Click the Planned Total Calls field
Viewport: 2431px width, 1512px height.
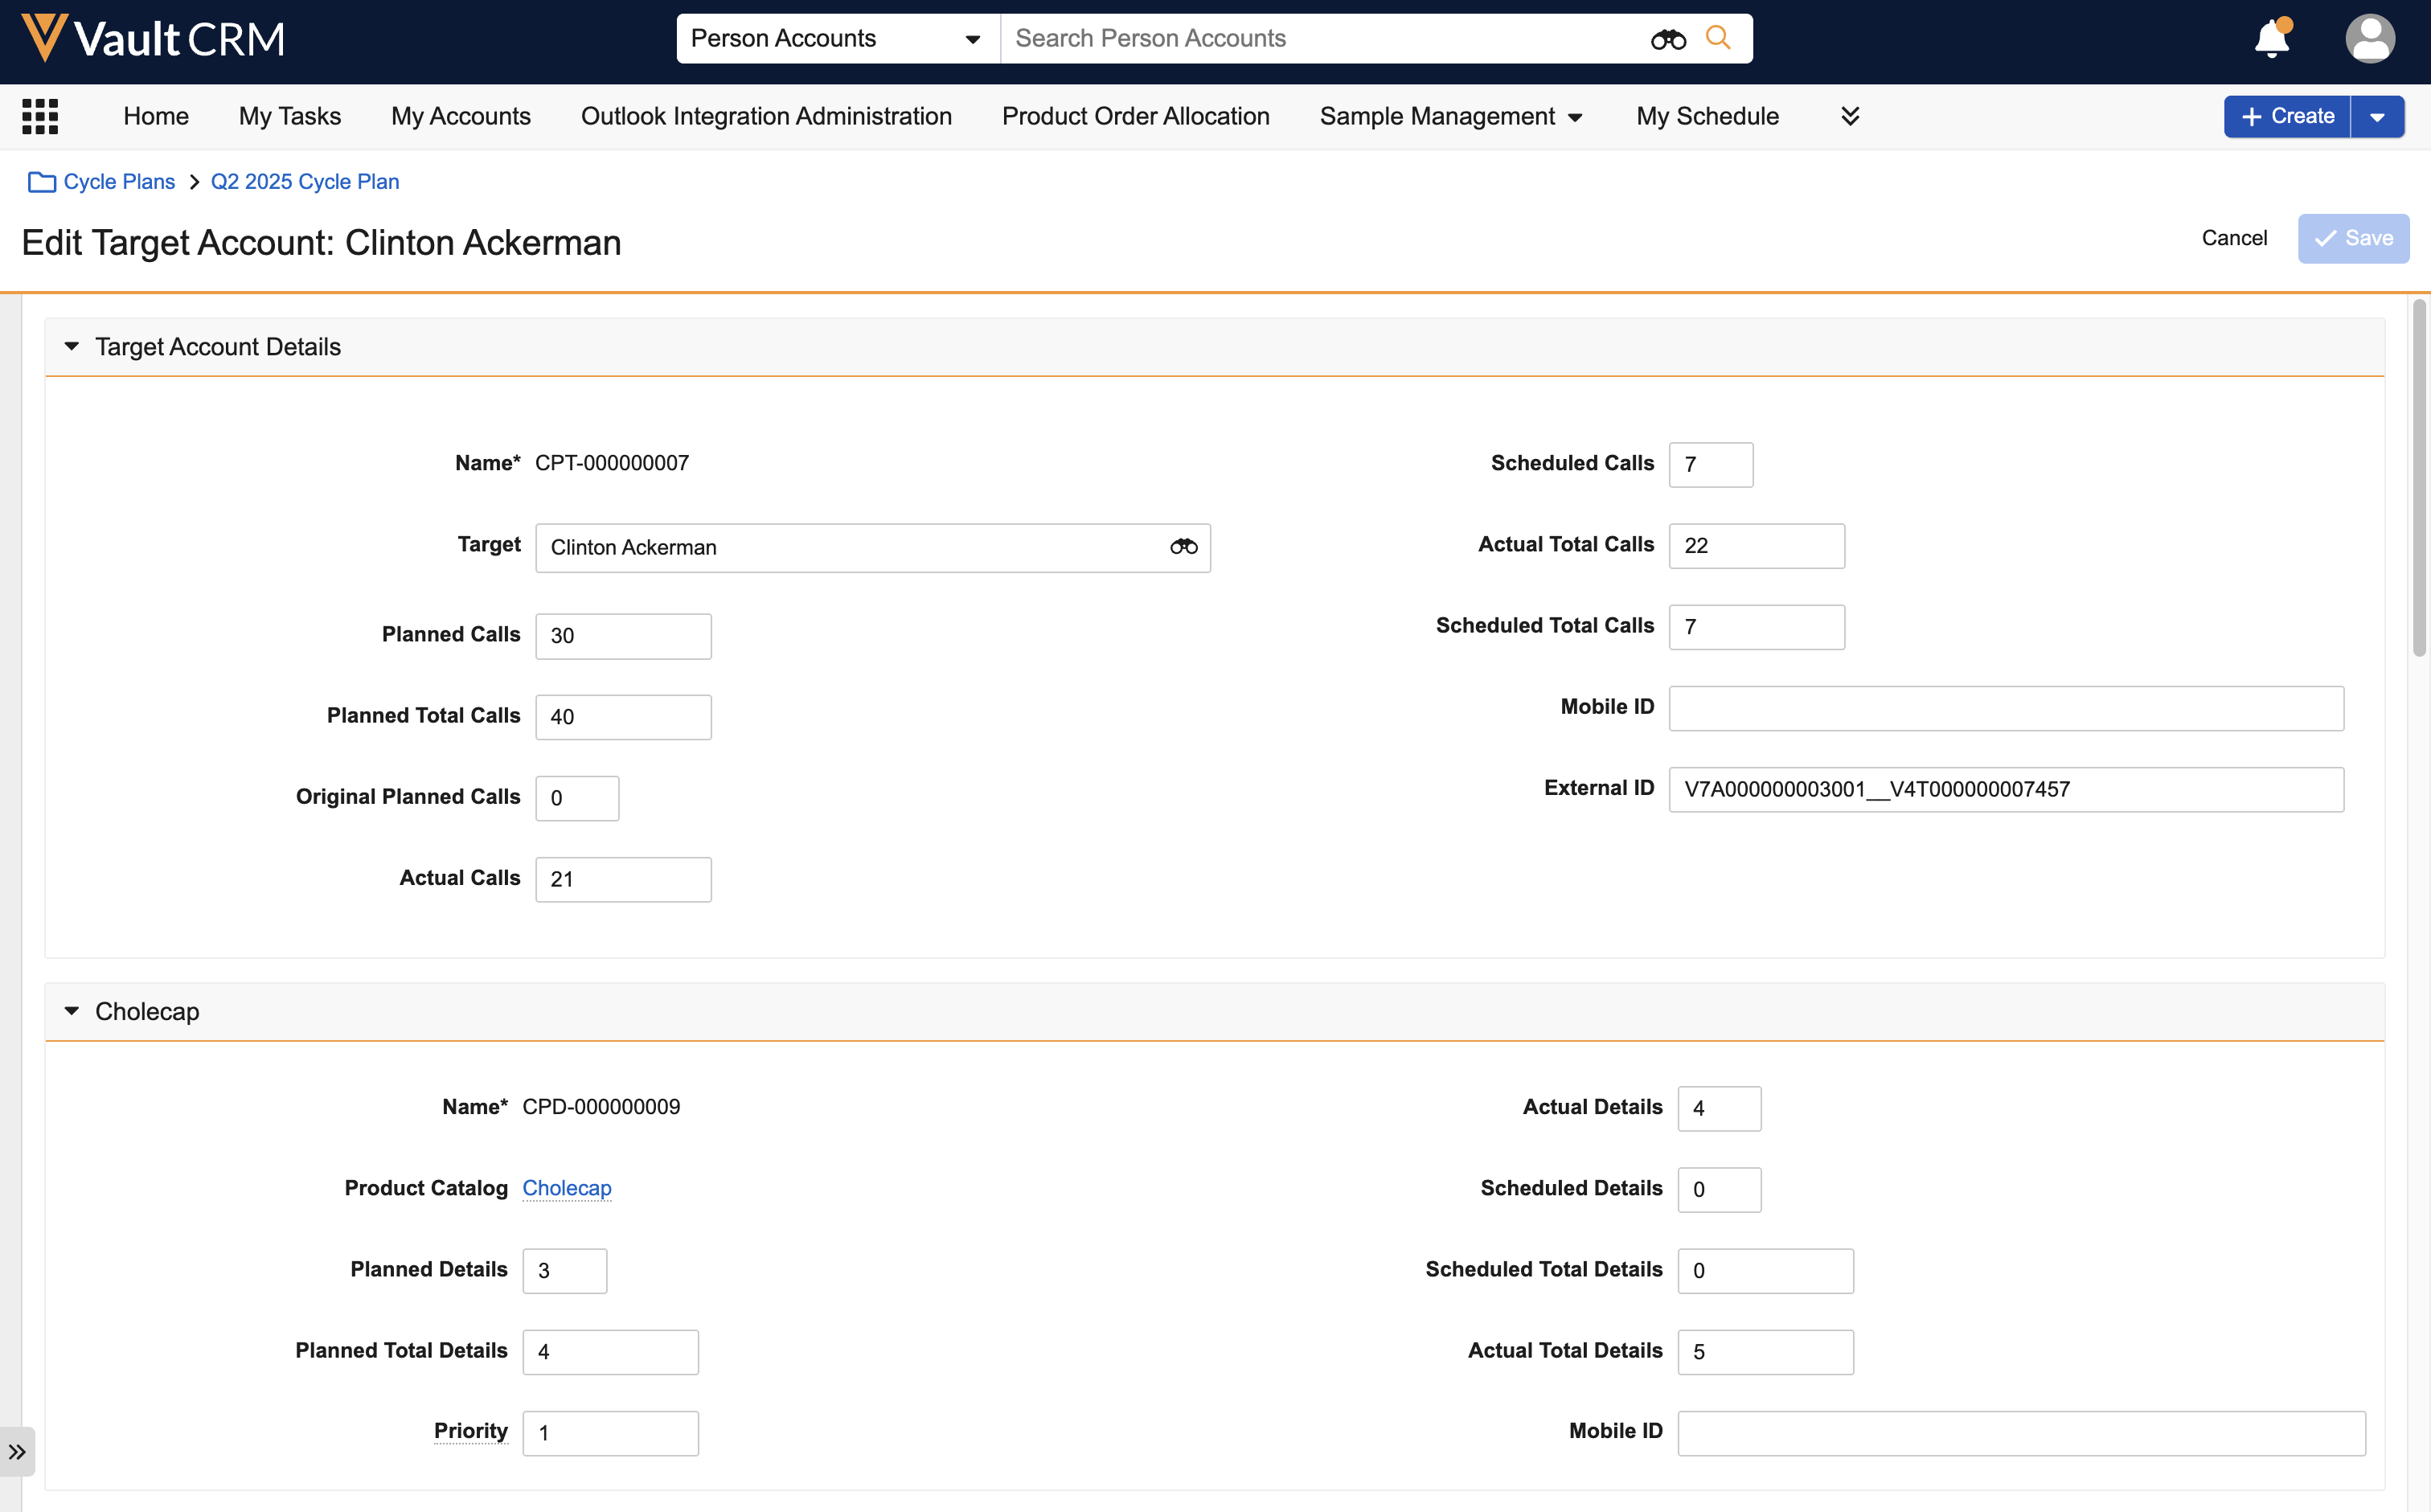(623, 717)
